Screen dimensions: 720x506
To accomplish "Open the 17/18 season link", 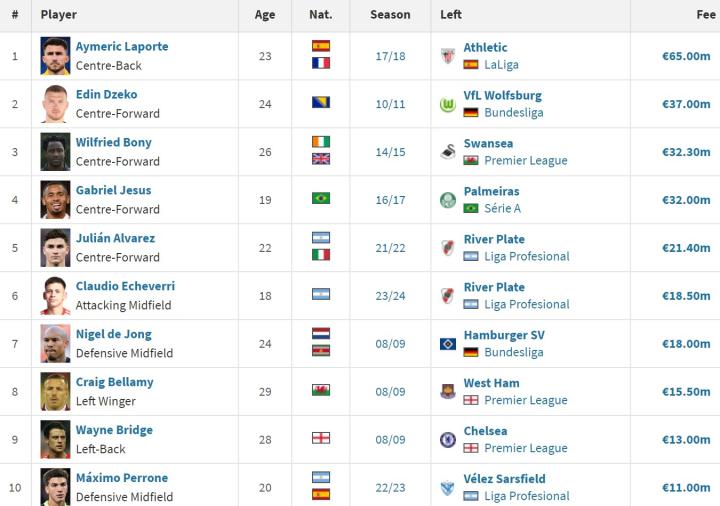I will 390,56.
